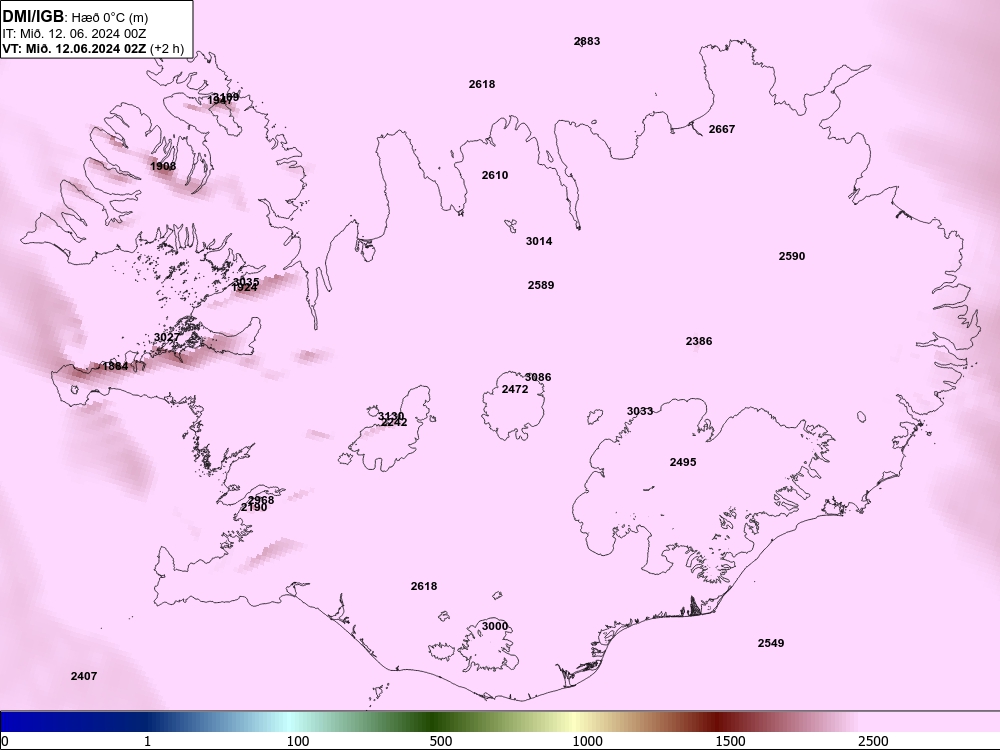1000x750 pixels.
Task: Select the 3033 height label
Action: [x=640, y=411]
